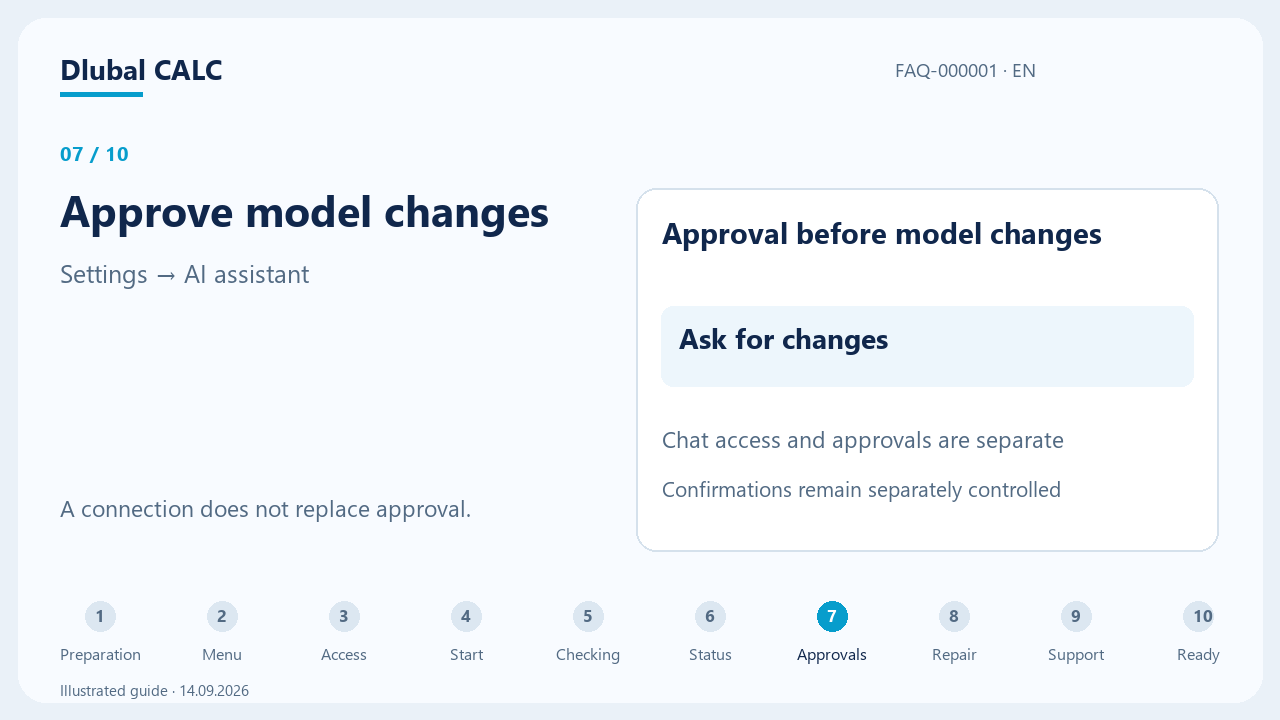Click the Repair step label
The height and width of the screenshot is (720, 1280).
pyautogui.click(x=954, y=655)
